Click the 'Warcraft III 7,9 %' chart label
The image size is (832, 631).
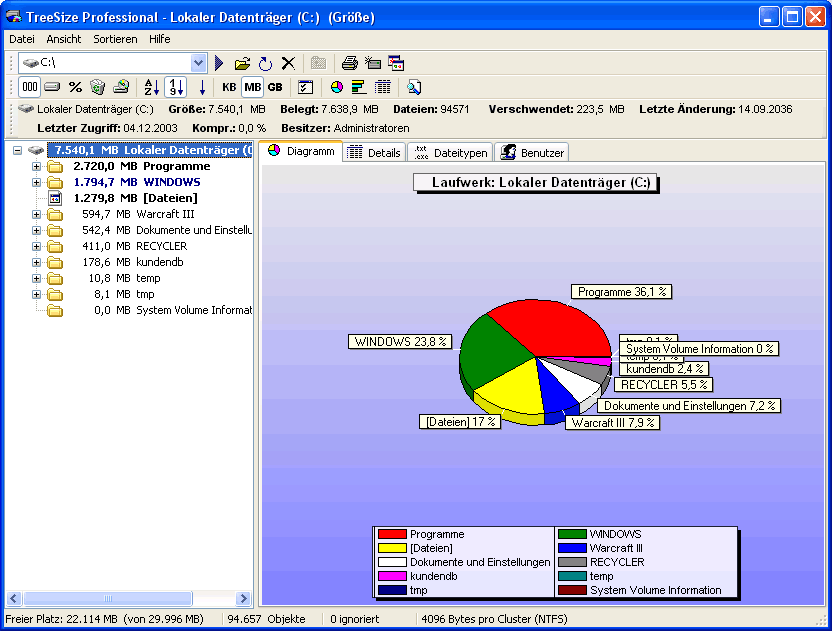612,422
